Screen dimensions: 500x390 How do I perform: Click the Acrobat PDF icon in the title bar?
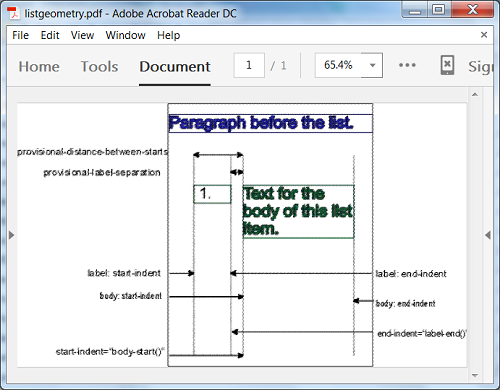click(13, 13)
